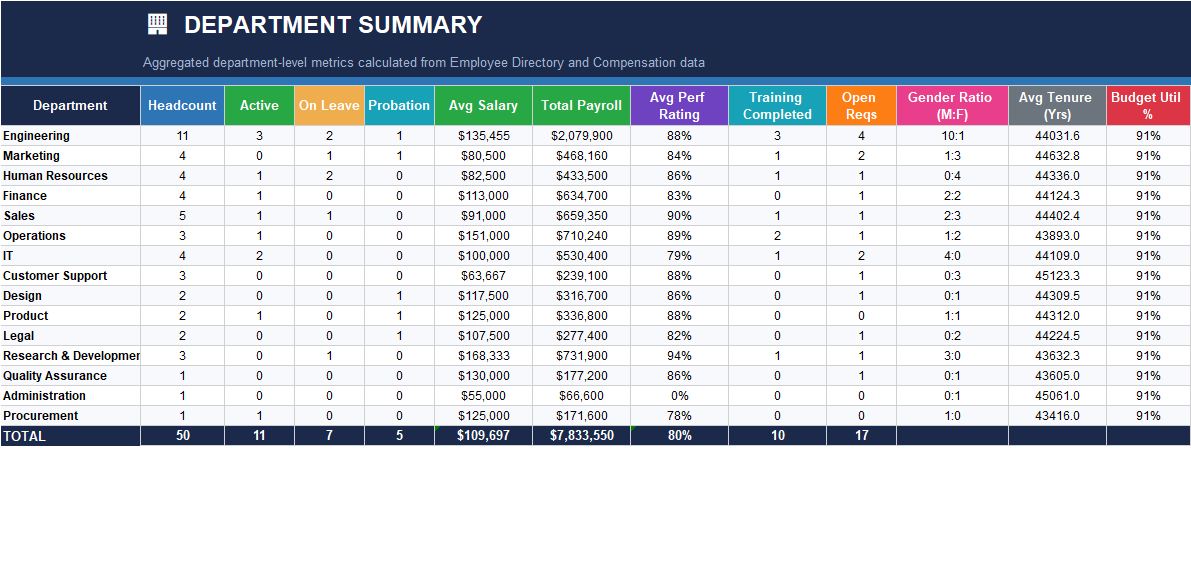The image size is (1191, 566).
Task: Click the Quality Assurance row label
Action: click(71, 376)
